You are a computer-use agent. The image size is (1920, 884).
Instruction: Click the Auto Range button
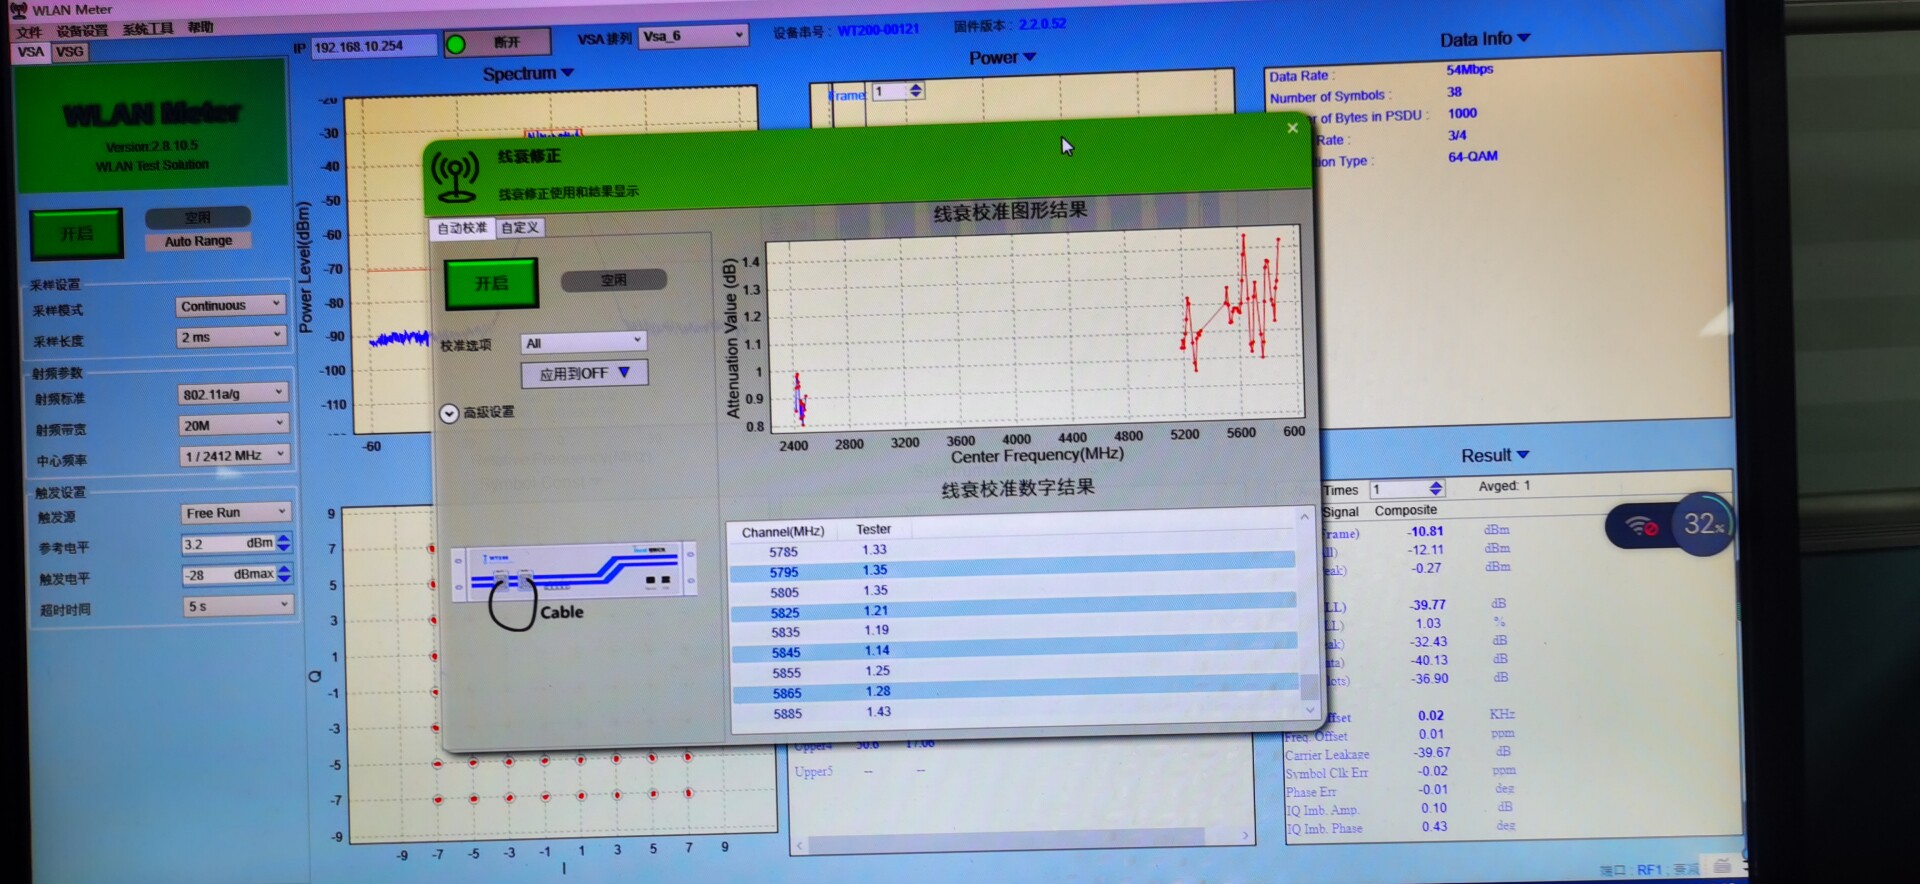(198, 241)
